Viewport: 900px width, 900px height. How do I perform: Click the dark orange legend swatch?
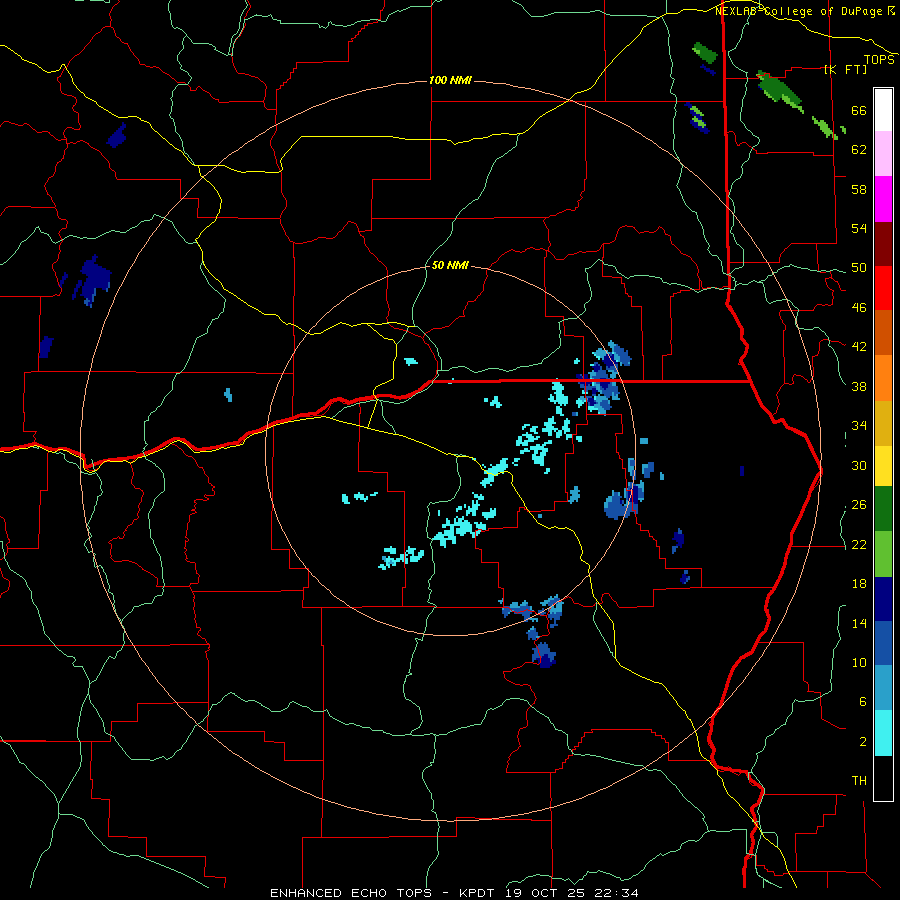tap(883, 332)
